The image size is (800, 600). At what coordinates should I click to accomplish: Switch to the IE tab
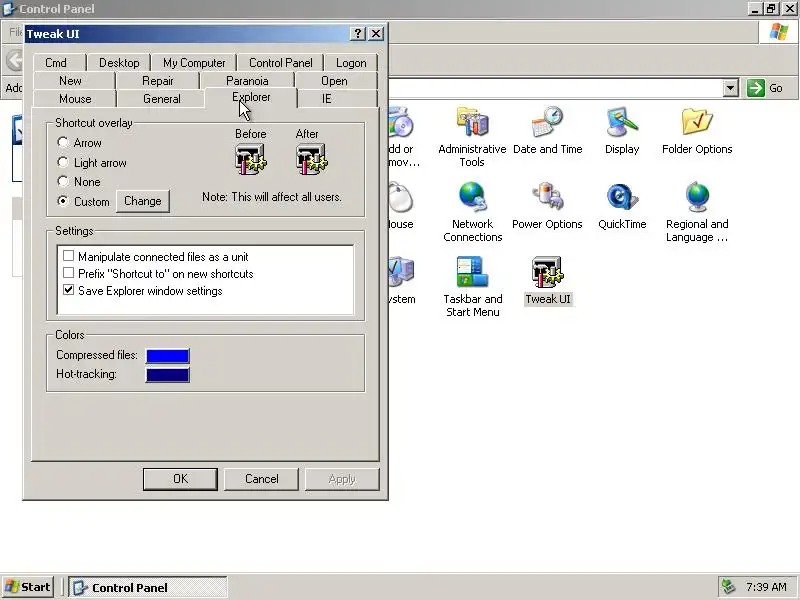[327, 98]
